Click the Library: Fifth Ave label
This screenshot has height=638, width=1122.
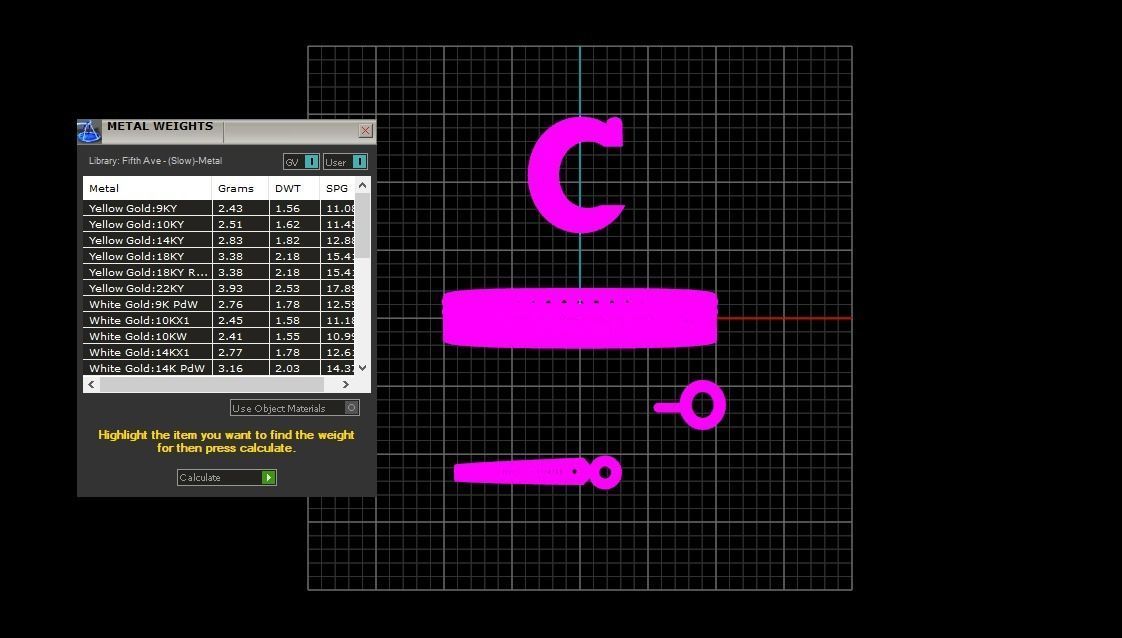click(155, 161)
